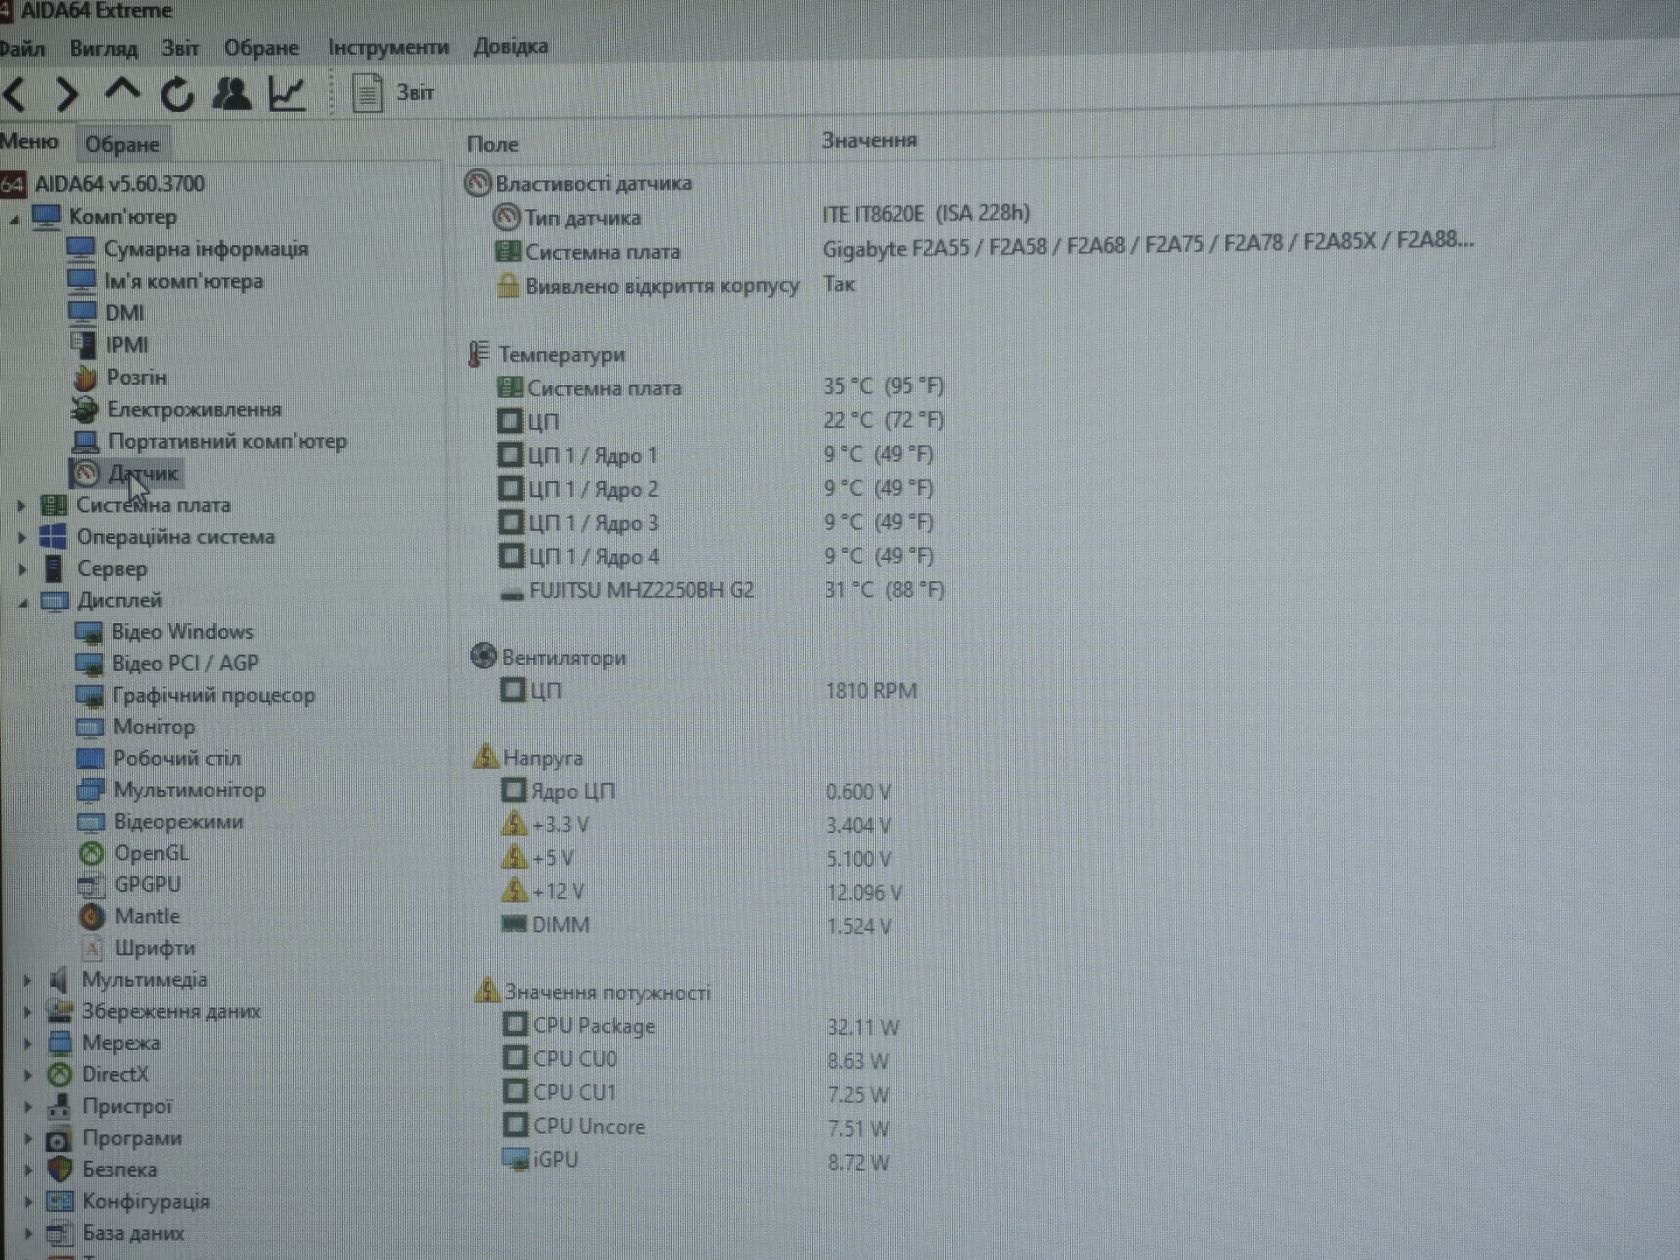Switch to the Меню tab
Image resolution: width=1680 pixels, height=1260 pixels.
click(x=30, y=142)
